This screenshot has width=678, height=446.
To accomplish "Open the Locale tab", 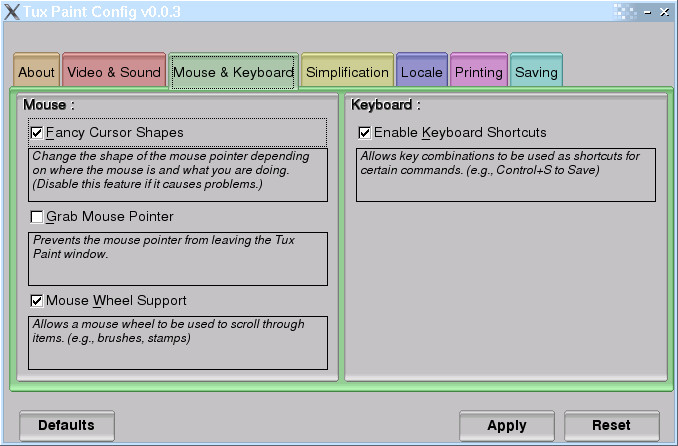I will pos(422,71).
